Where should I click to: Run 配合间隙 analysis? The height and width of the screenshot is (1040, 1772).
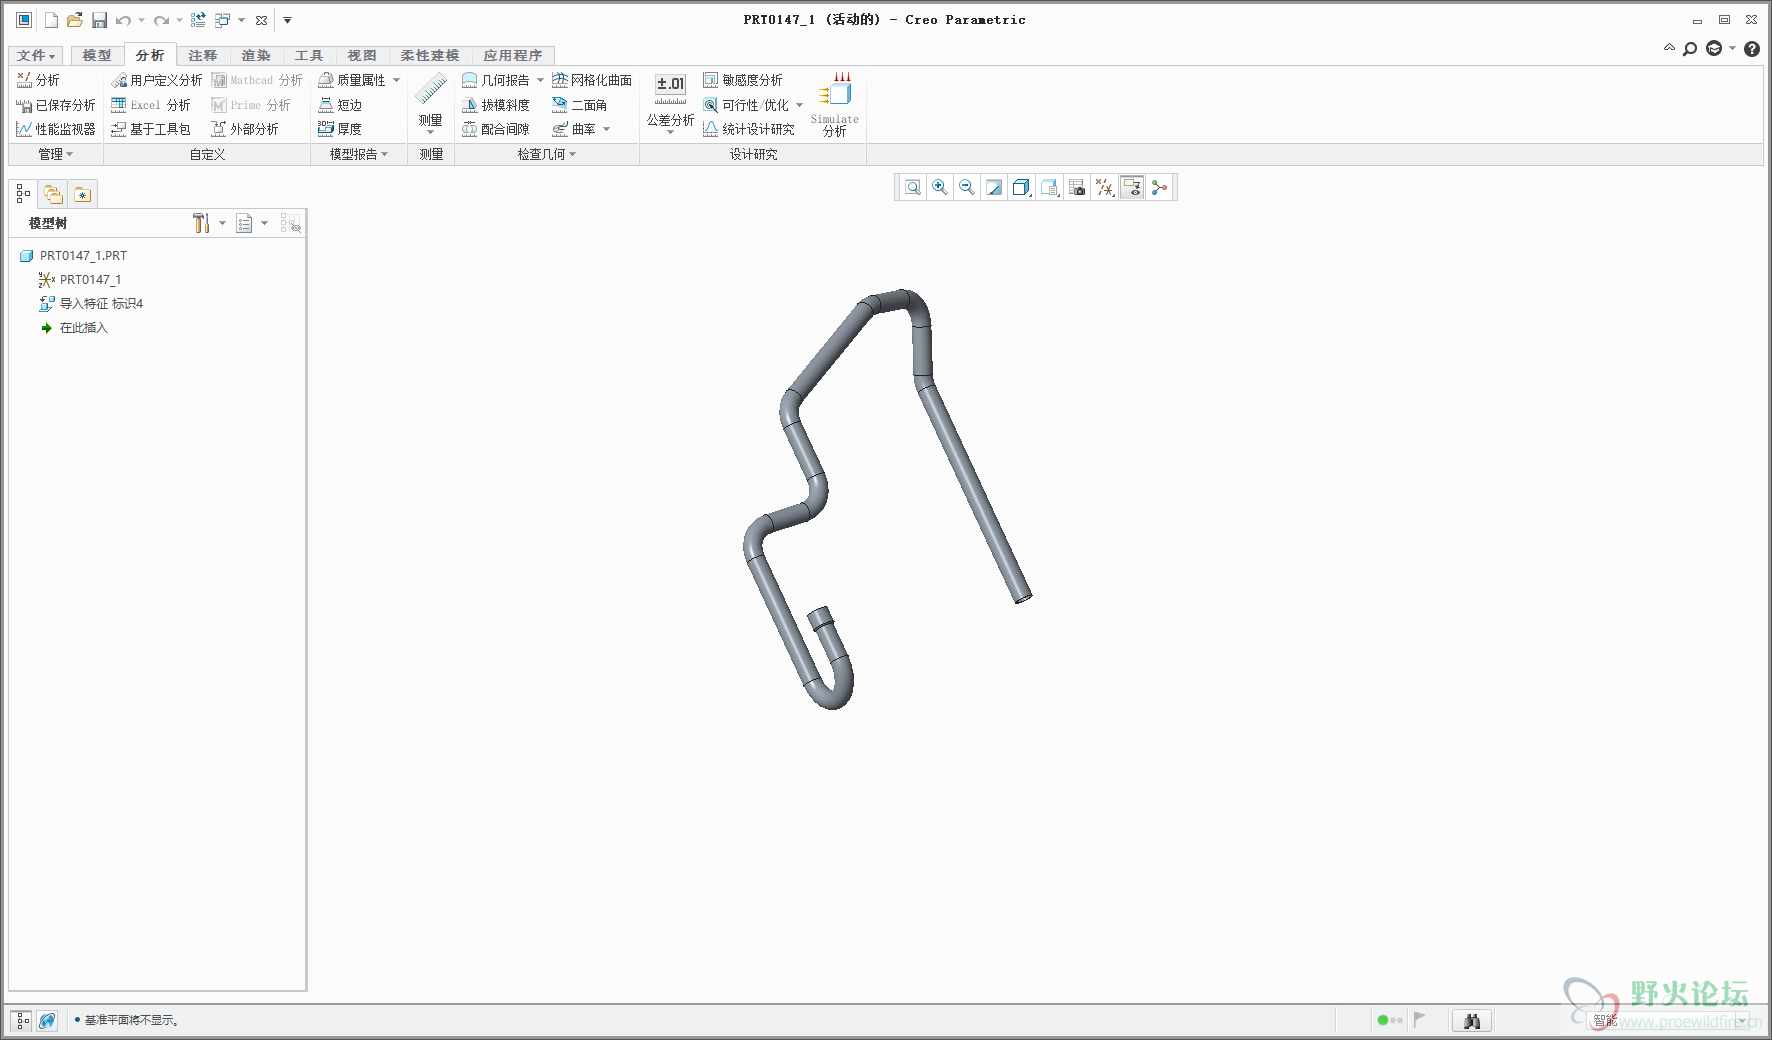(496, 129)
